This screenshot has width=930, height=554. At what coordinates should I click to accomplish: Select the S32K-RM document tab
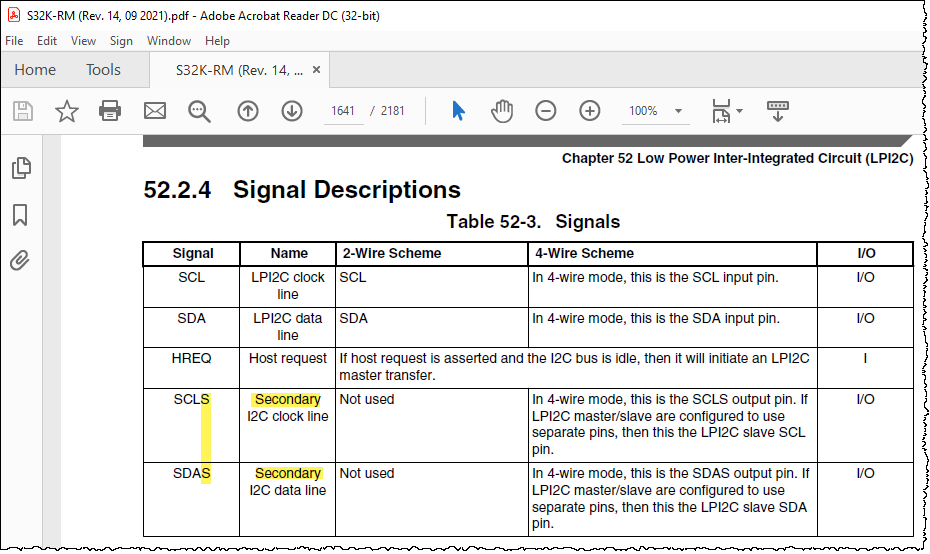coord(239,70)
